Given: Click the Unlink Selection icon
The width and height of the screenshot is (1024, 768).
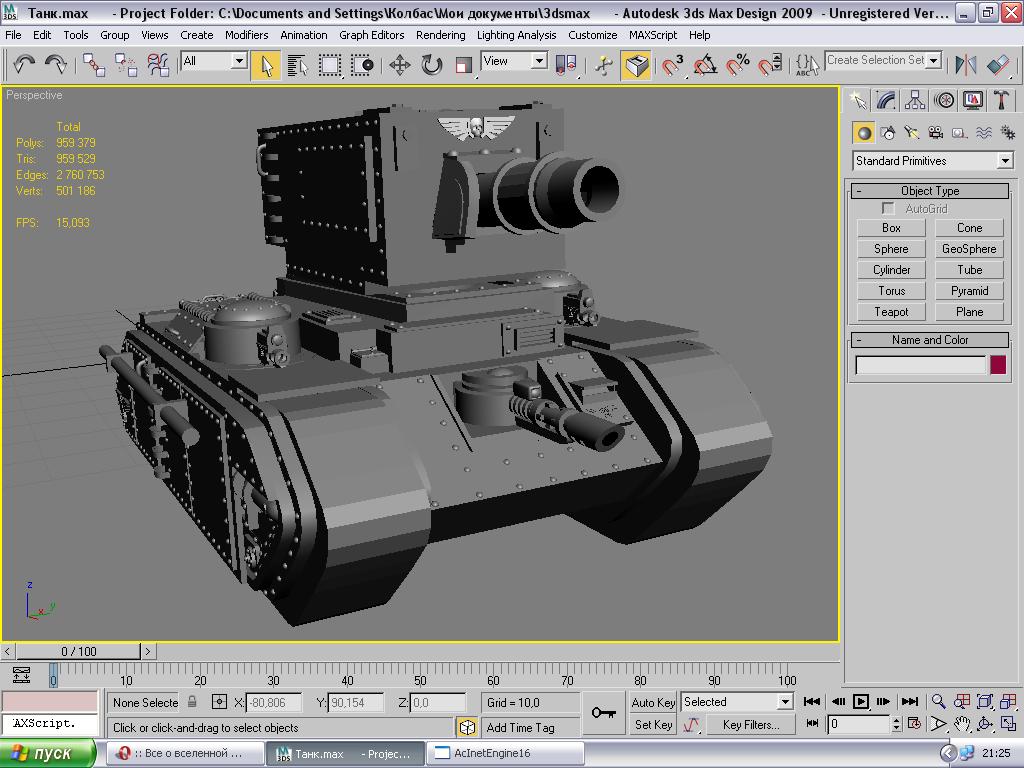Looking at the screenshot, I should [x=126, y=65].
